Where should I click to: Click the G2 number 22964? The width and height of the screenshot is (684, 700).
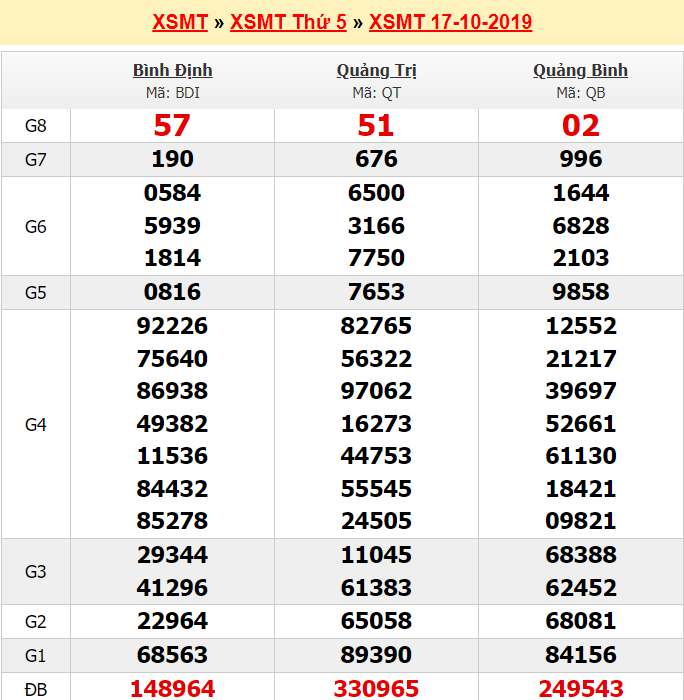click(172, 621)
